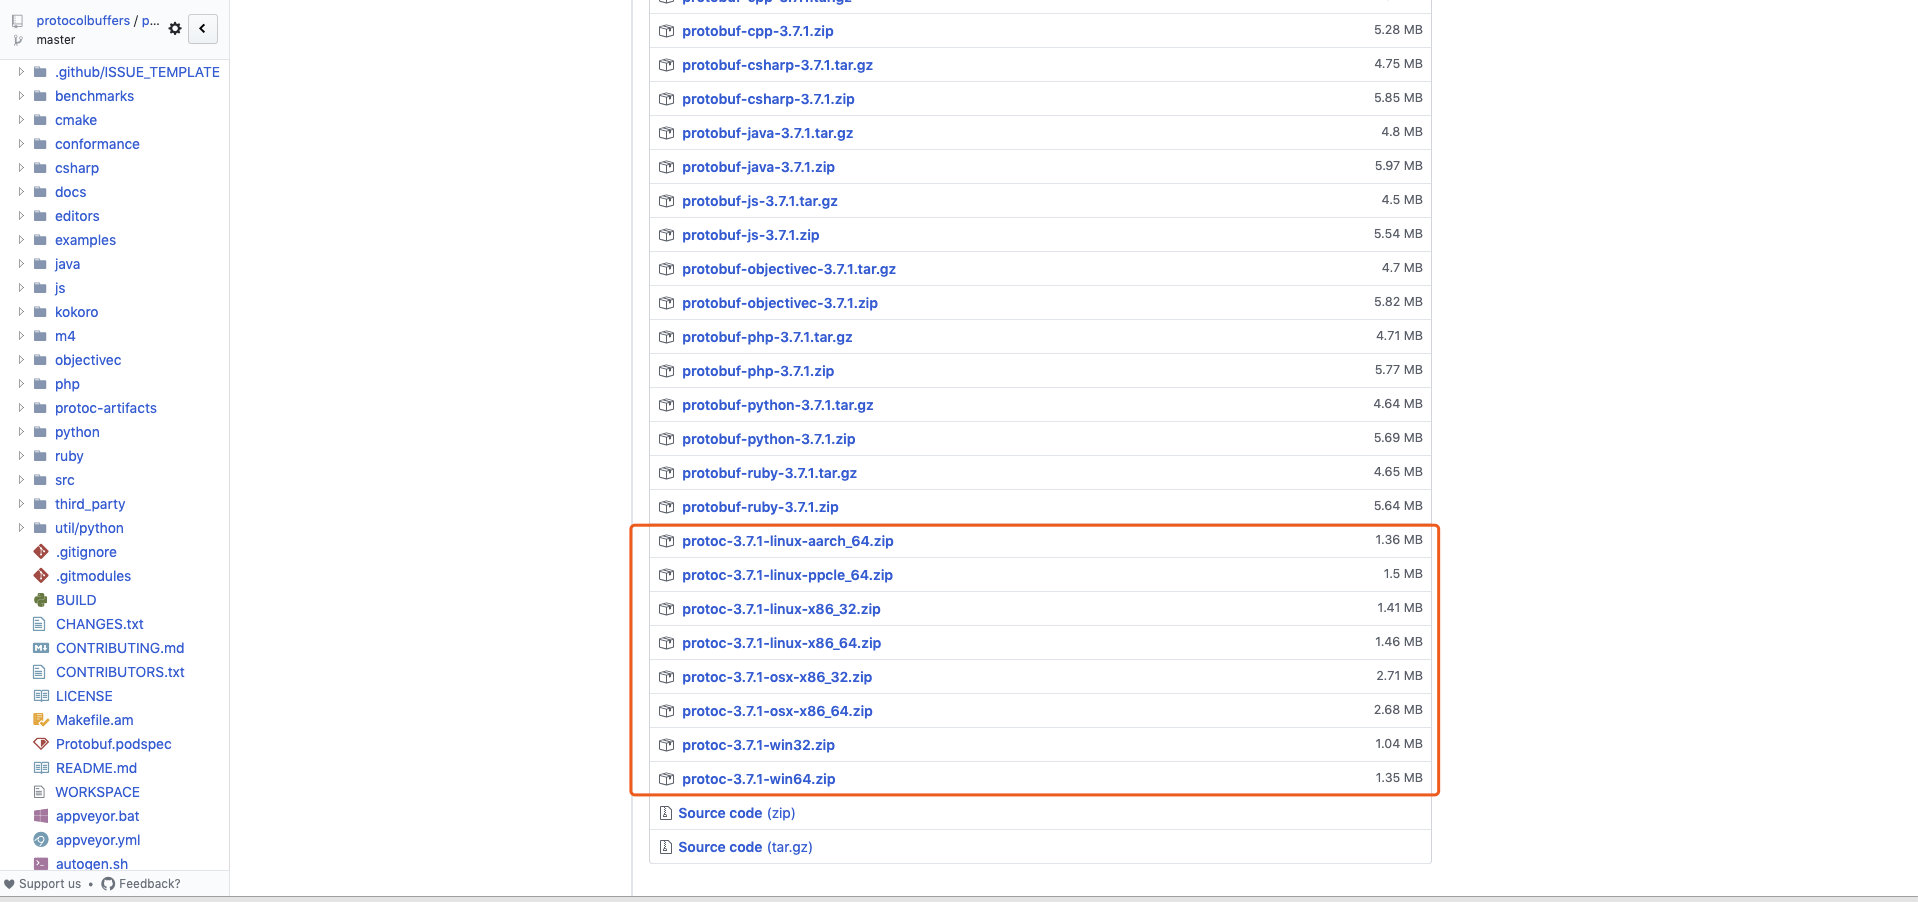Select the js folder icon
The height and width of the screenshot is (902, 1918).
40,288
